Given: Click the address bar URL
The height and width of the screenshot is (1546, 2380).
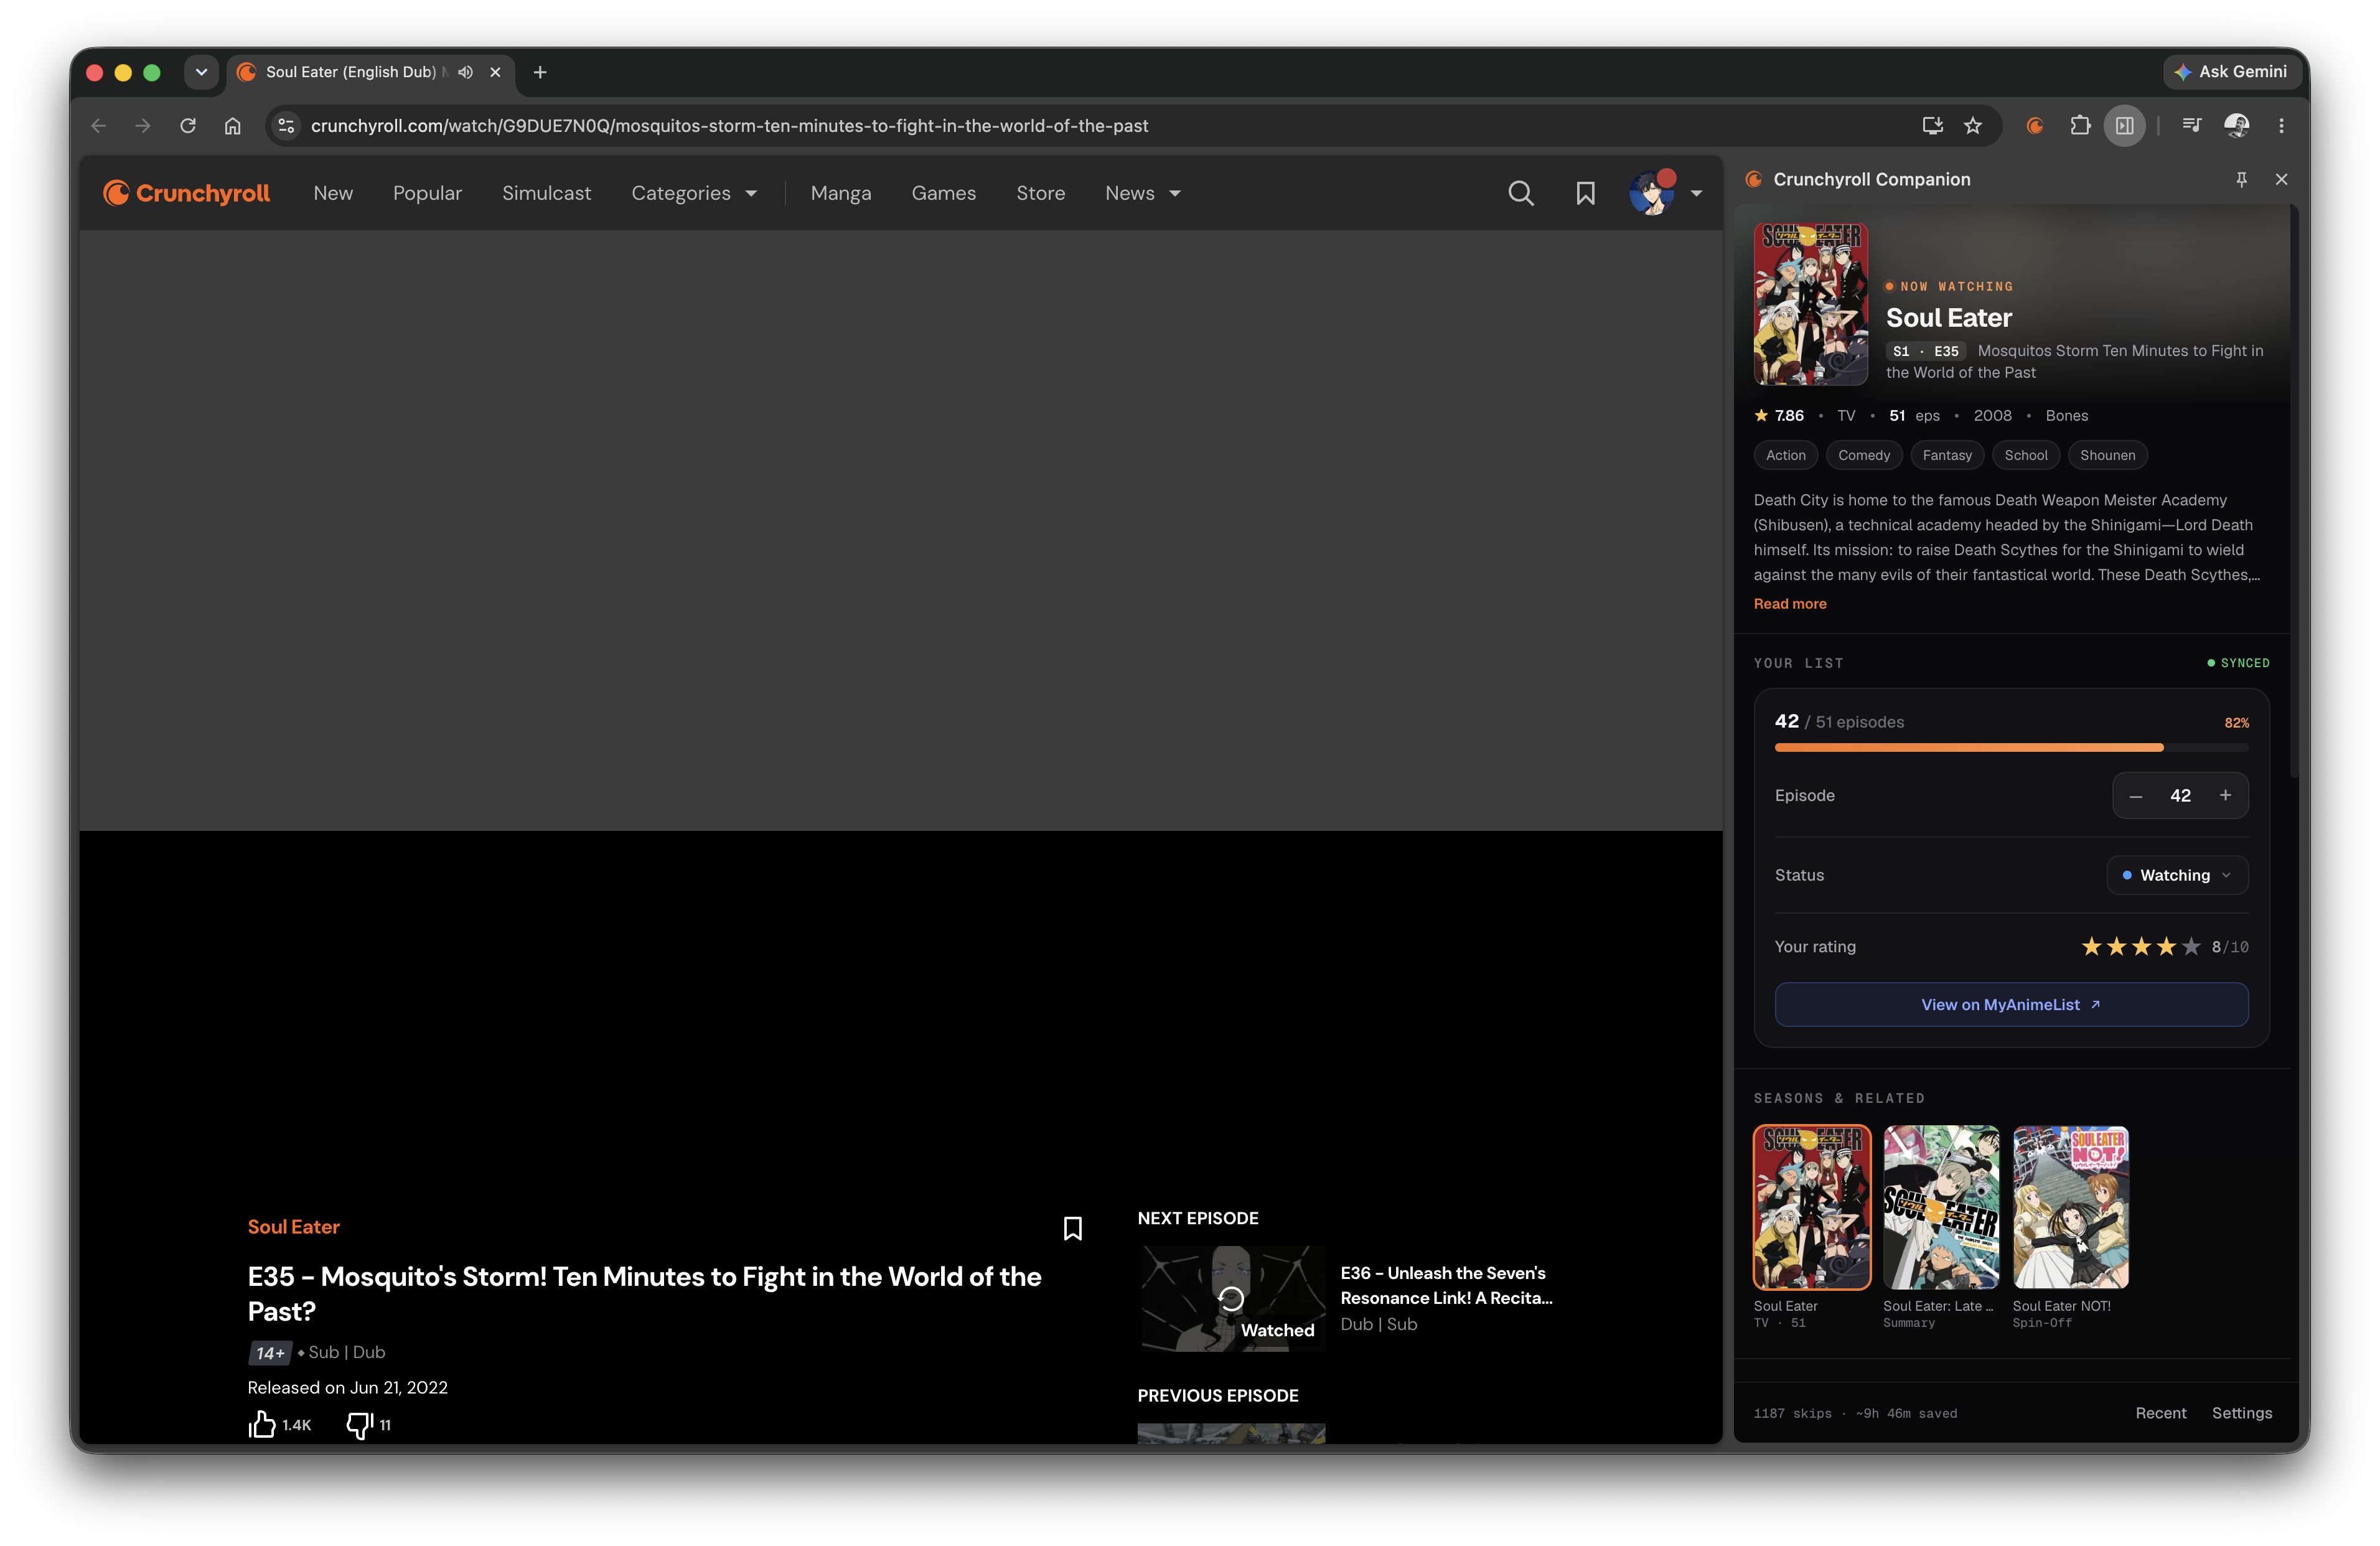Looking at the screenshot, I should coord(729,126).
